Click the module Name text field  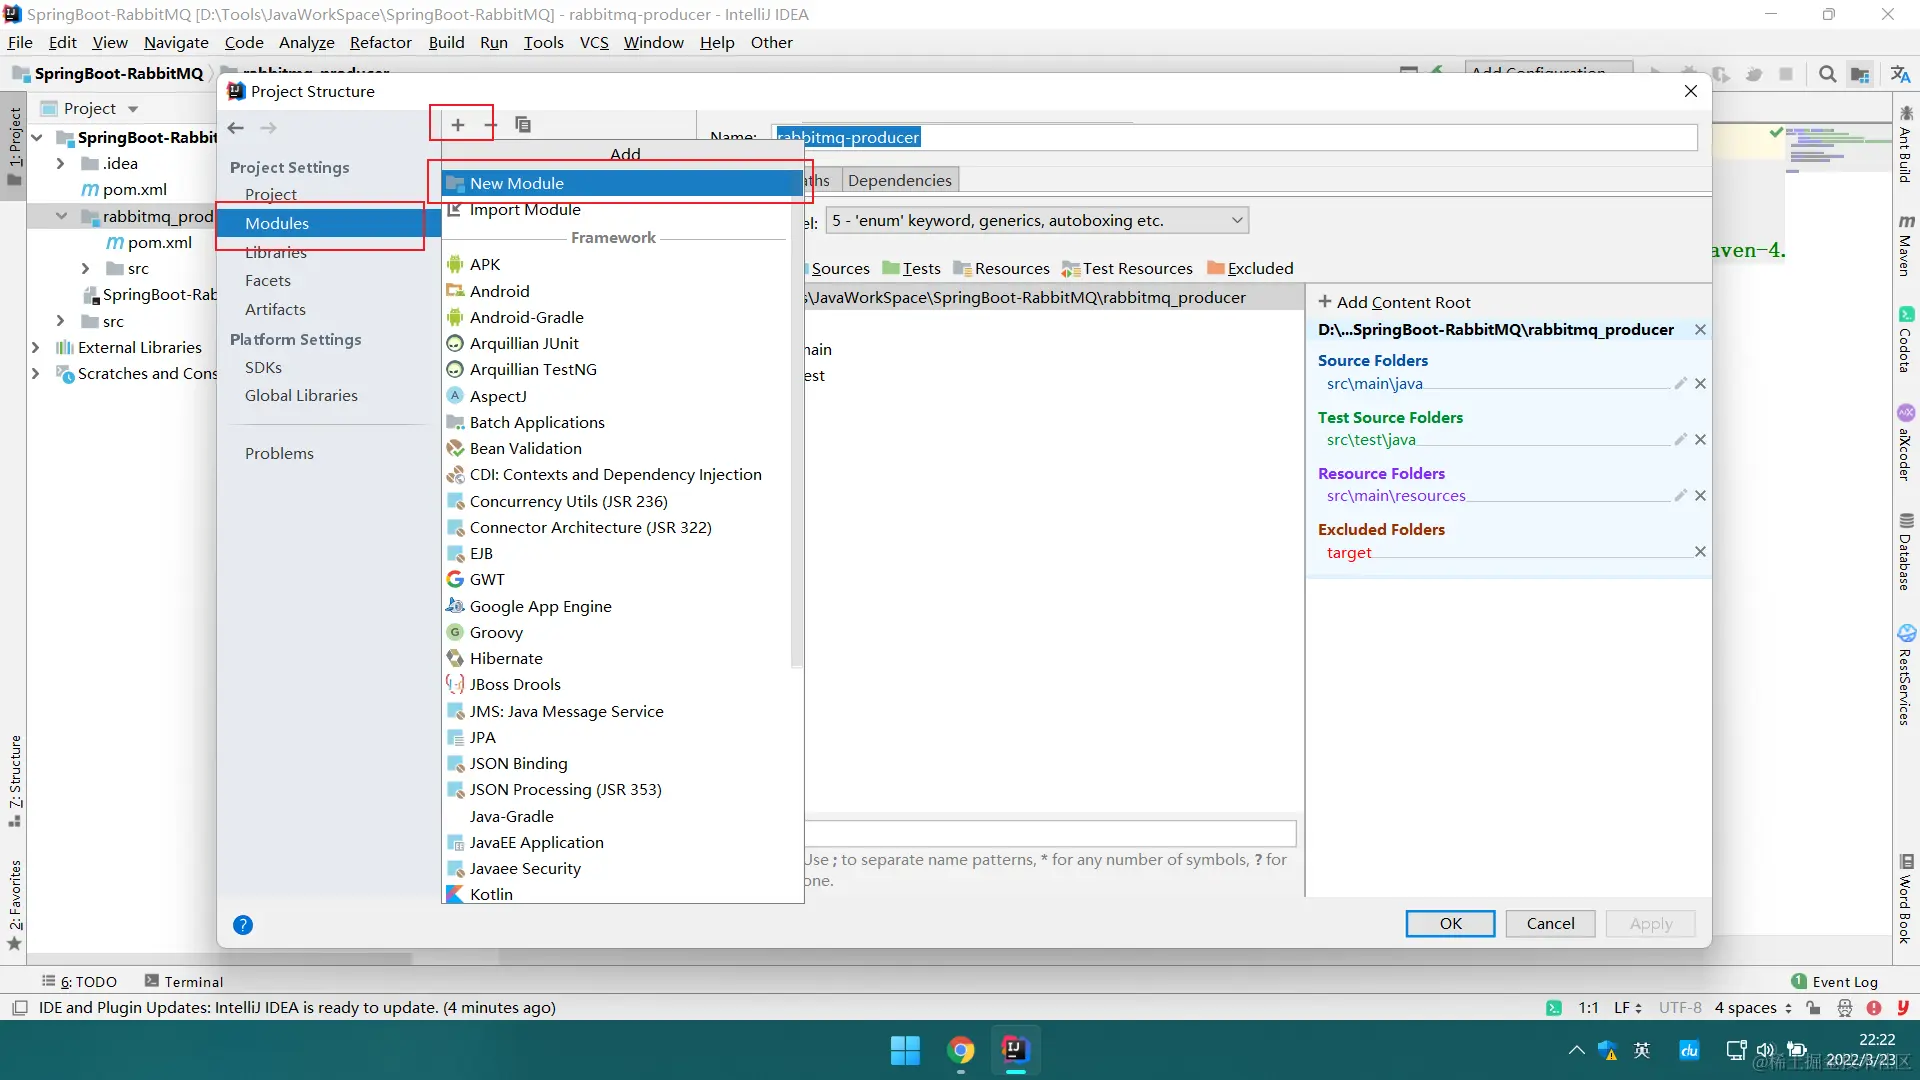[x=1236, y=137]
